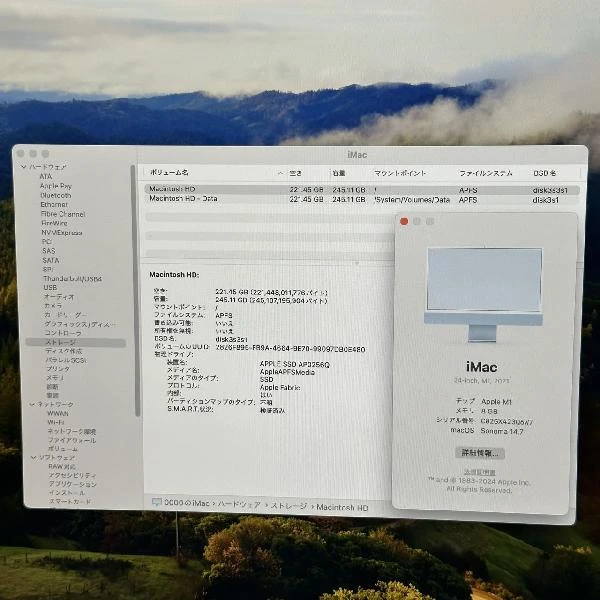
Task: Sort by ファイルシステム column header
Action: coord(486,173)
